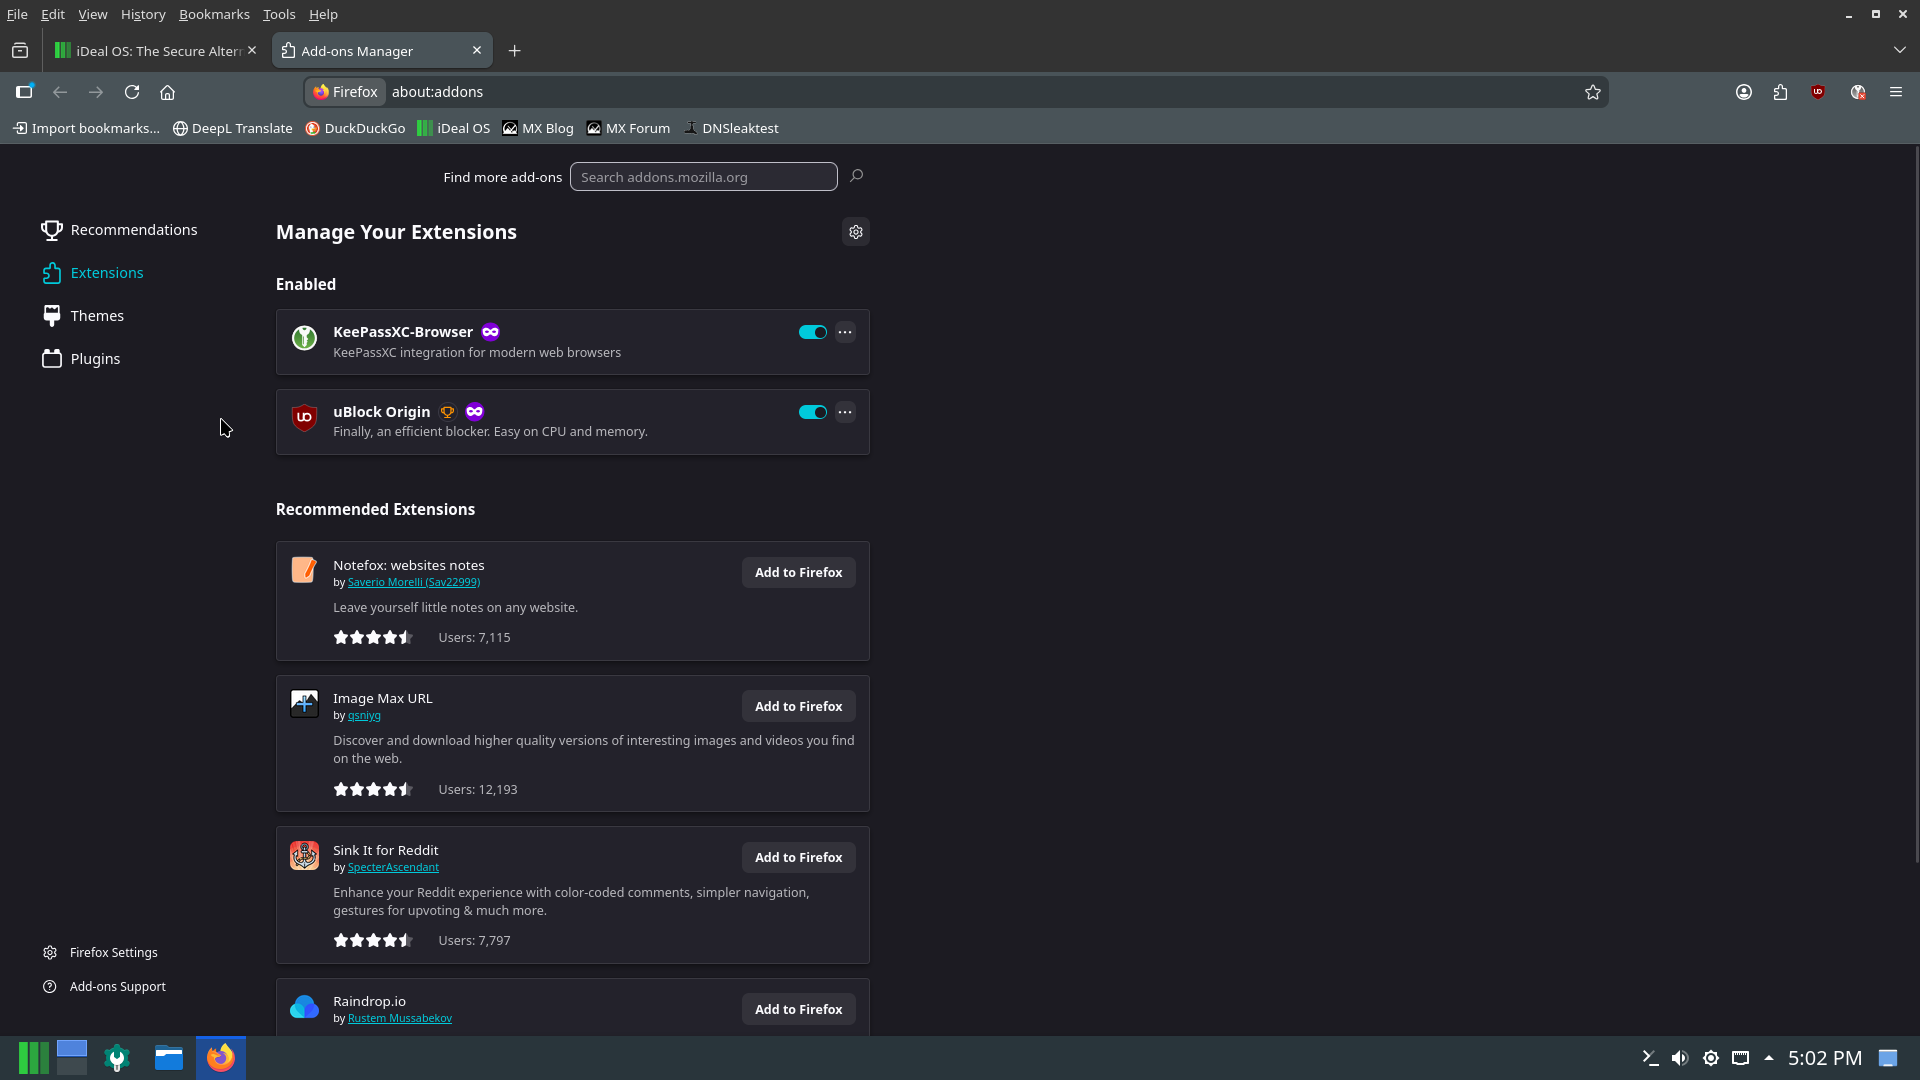Image resolution: width=1920 pixels, height=1080 pixels.
Task: Add Image Max URL to Firefox
Action: coord(798,706)
